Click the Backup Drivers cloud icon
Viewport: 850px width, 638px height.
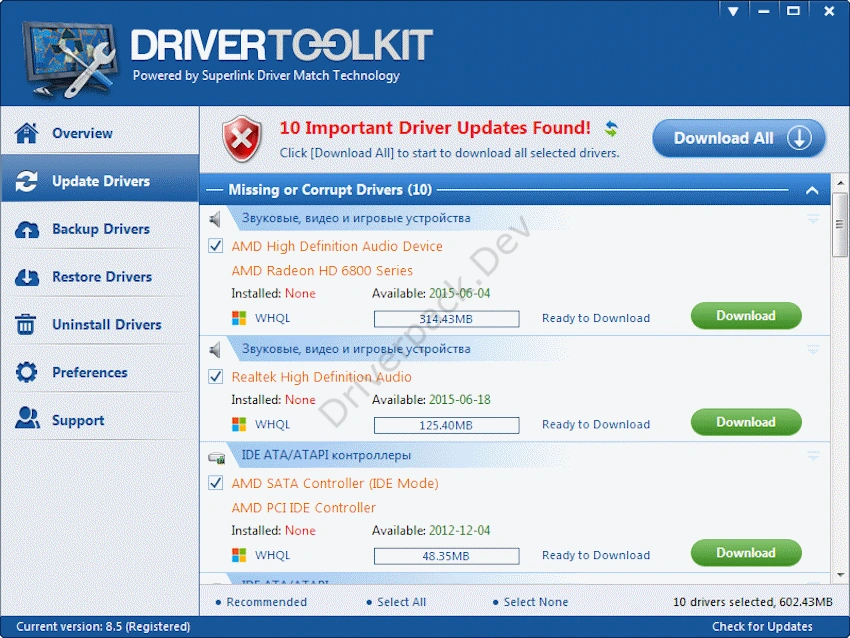[x=27, y=229]
